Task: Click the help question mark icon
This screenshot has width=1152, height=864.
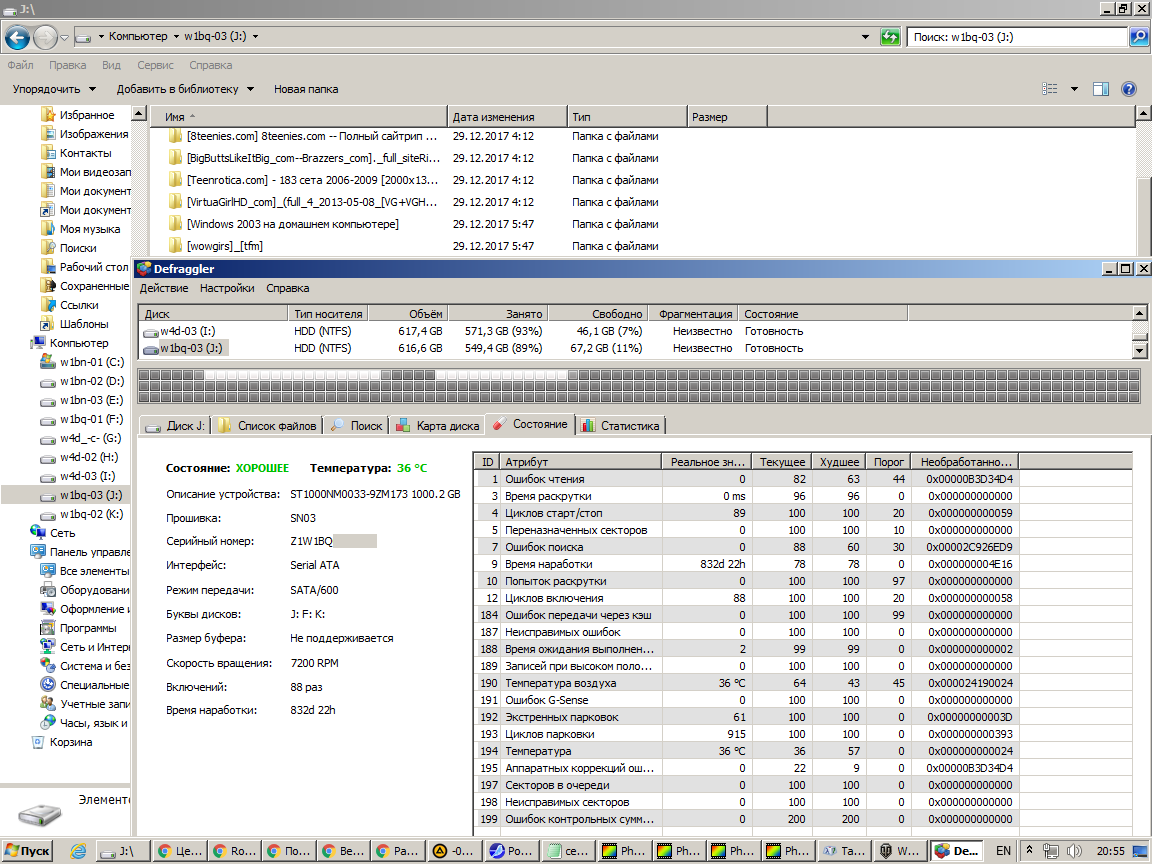Action: [x=1129, y=89]
